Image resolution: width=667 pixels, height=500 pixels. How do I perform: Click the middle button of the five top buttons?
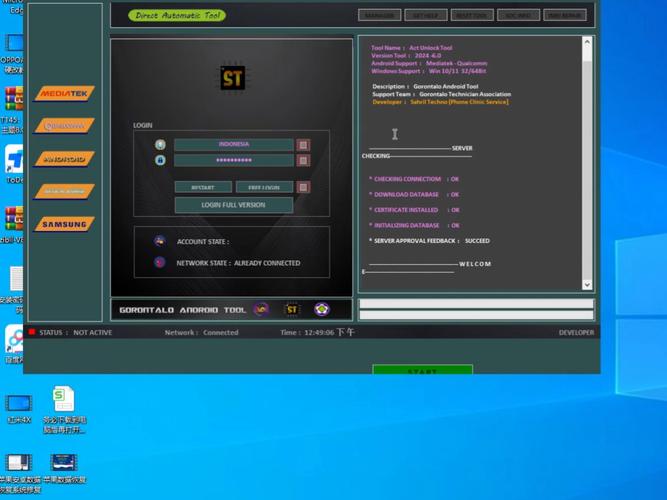(x=472, y=15)
